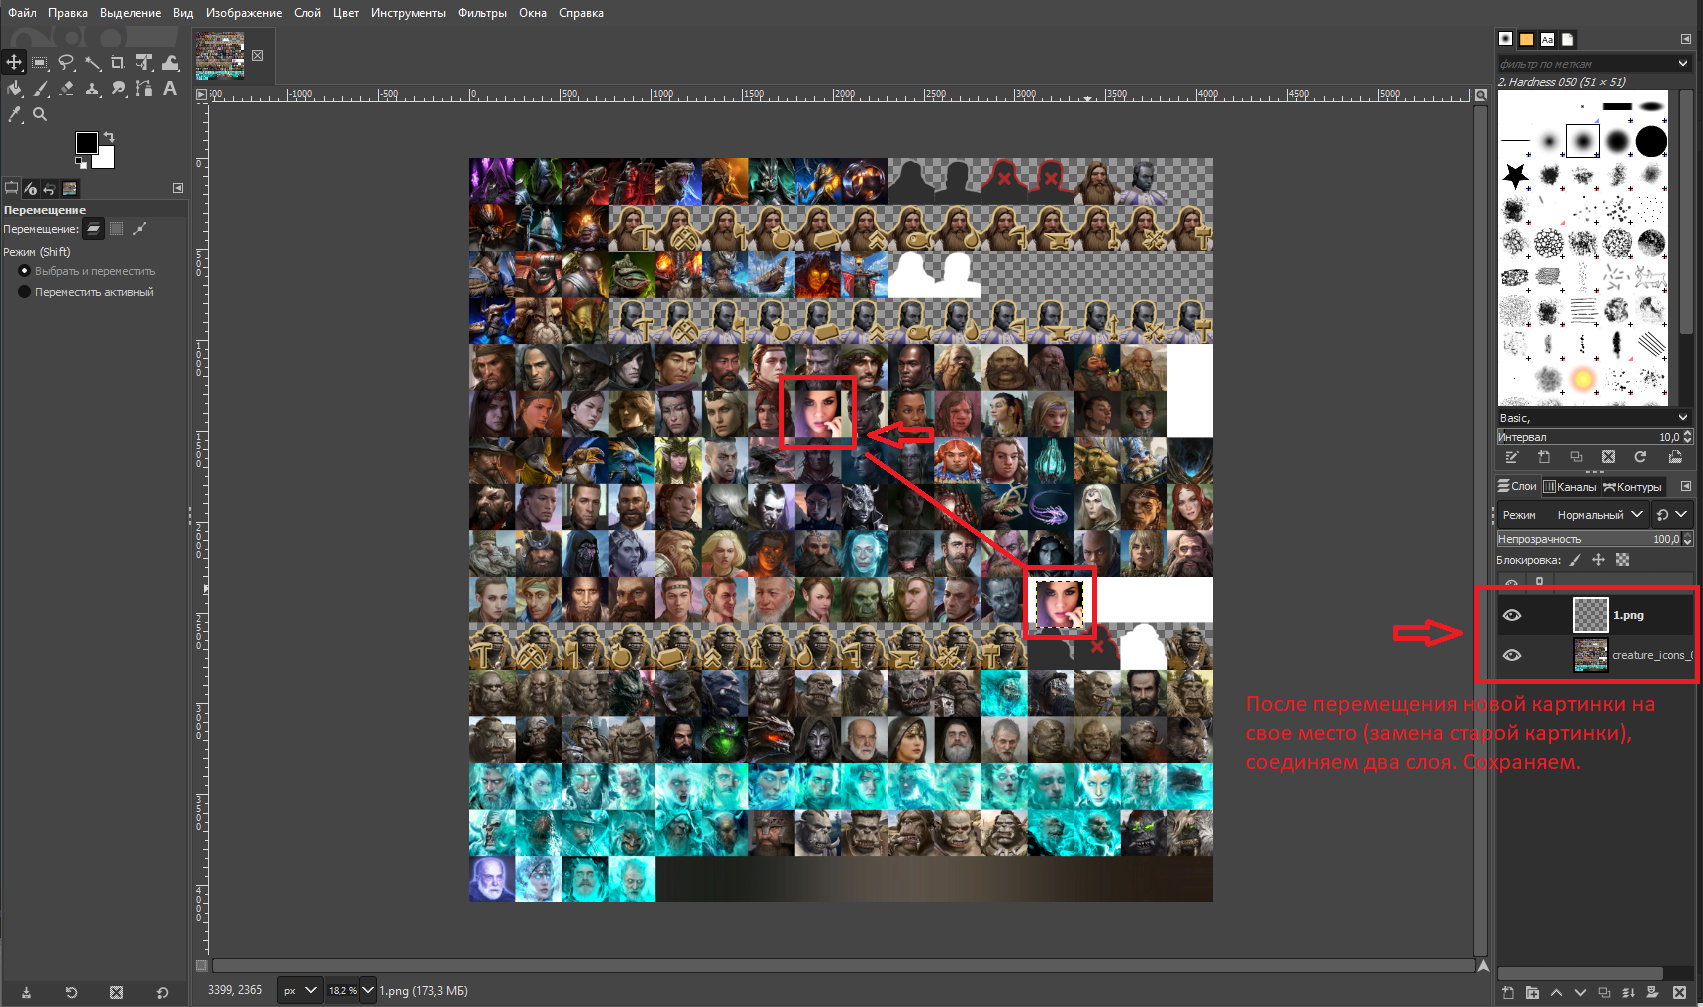Screen dimensions: 1703x1007
Task: Swap foreground and background colors
Action: (x=109, y=136)
